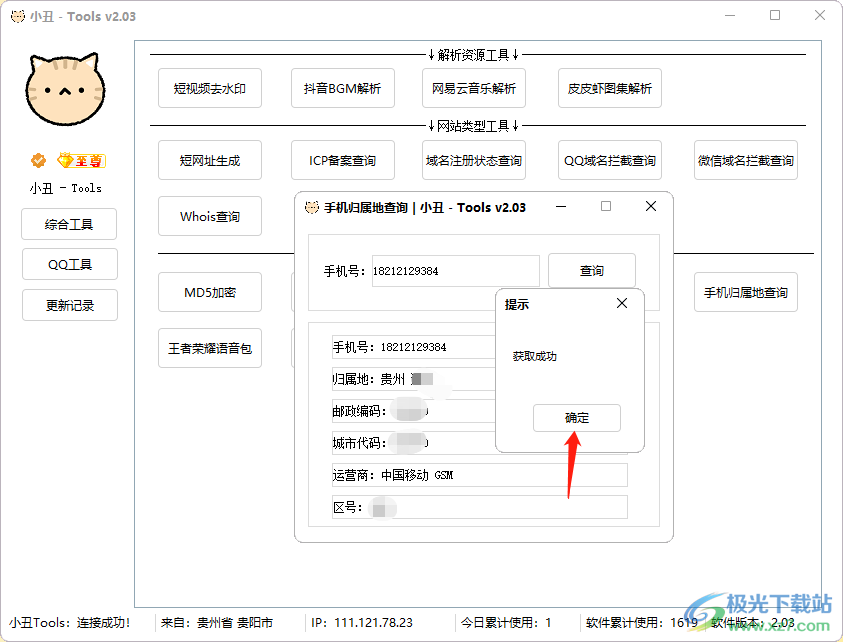Image resolution: width=843 pixels, height=642 pixels.
Task: Switch to the QQ工具 section
Action: click(x=70, y=265)
